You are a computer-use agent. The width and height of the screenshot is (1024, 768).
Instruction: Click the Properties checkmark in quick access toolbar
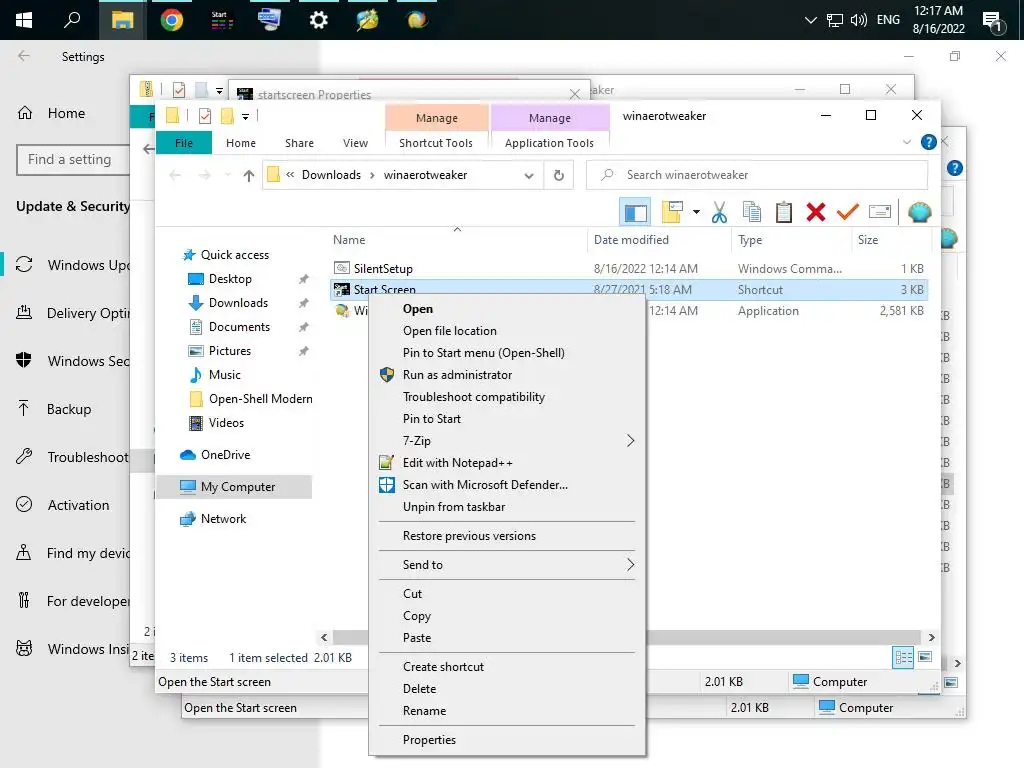click(x=204, y=116)
